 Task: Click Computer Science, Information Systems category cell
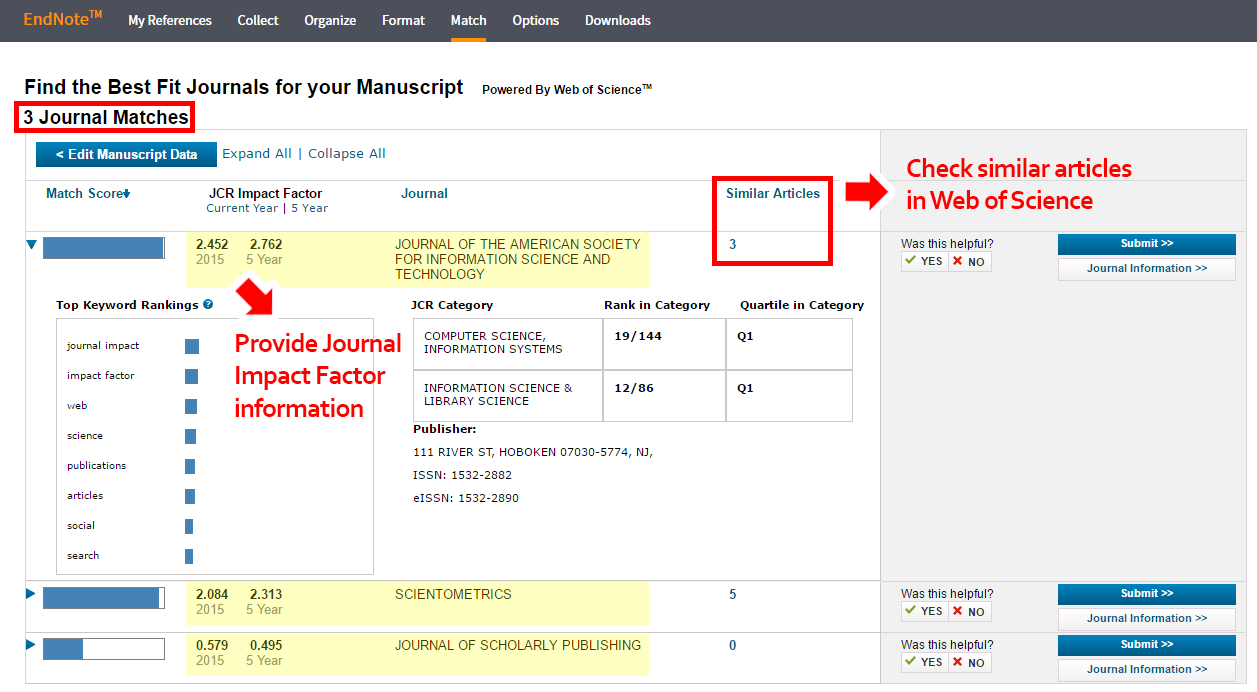coord(508,344)
